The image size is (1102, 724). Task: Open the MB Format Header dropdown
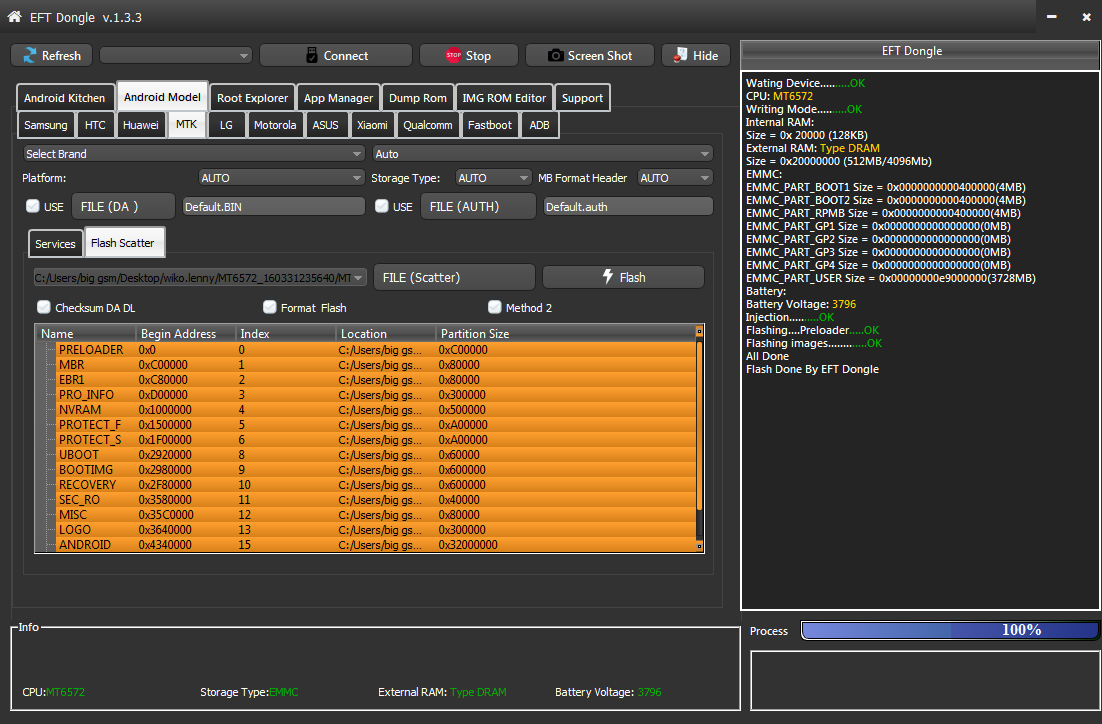point(675,178)
